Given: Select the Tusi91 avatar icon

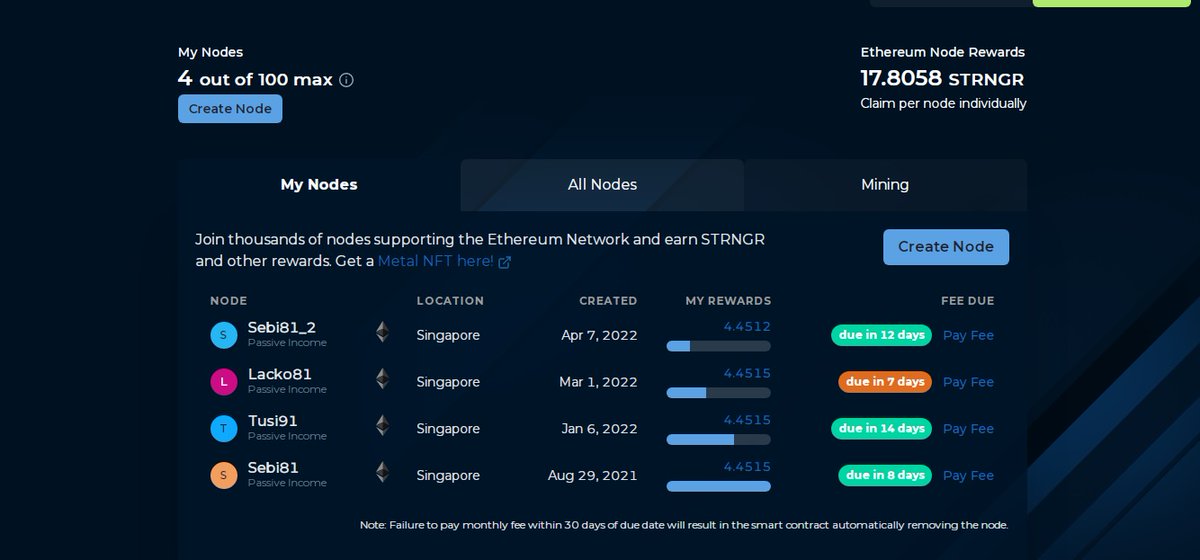Looking at the screenshot, I should tap(224, 428).
